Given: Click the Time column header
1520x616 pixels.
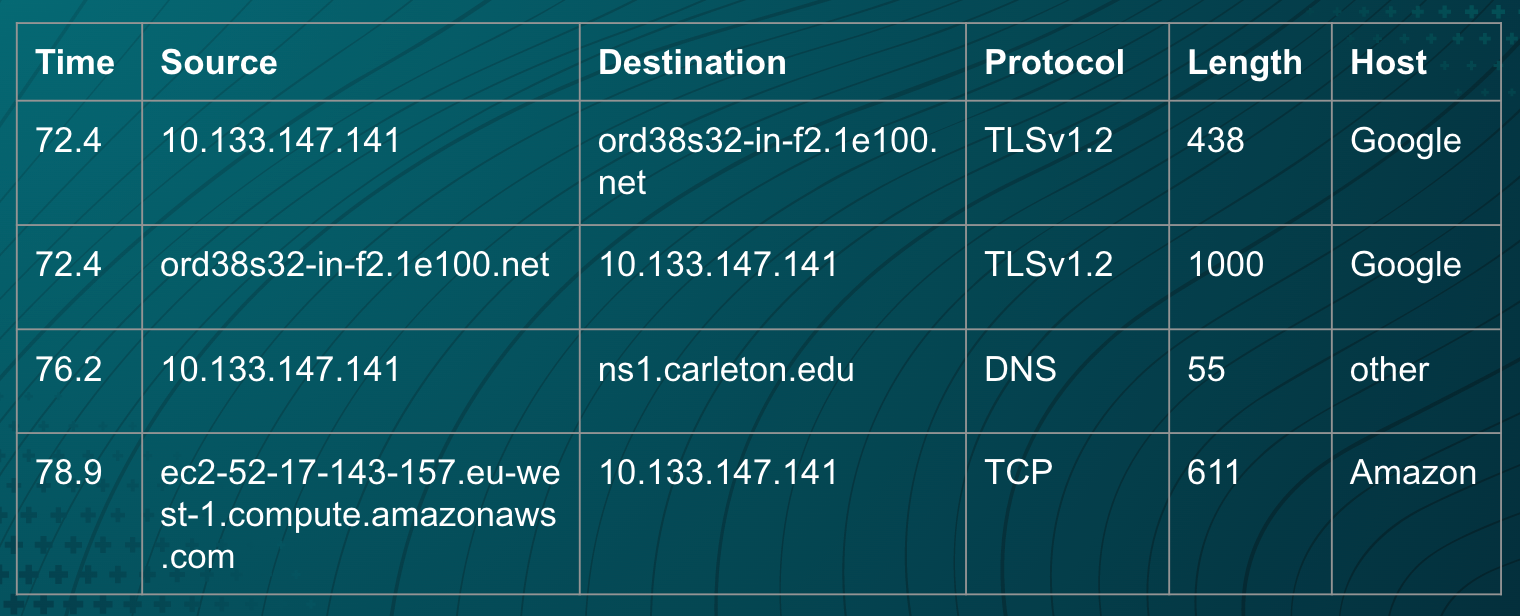Looking at the screenshot, I should click(x=75, y=63).
